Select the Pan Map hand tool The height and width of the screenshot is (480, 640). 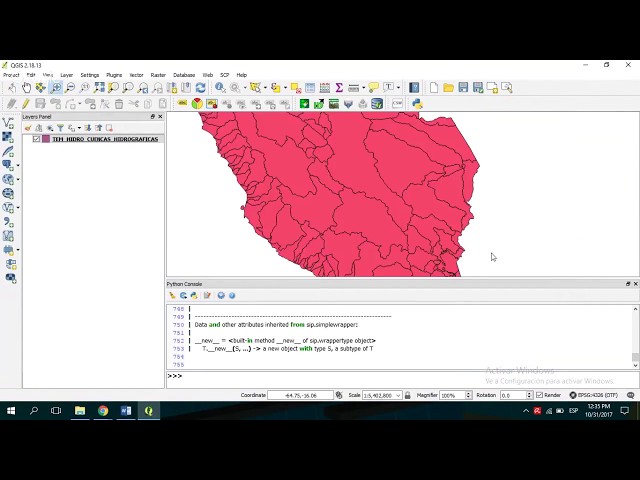click(27, 87)
